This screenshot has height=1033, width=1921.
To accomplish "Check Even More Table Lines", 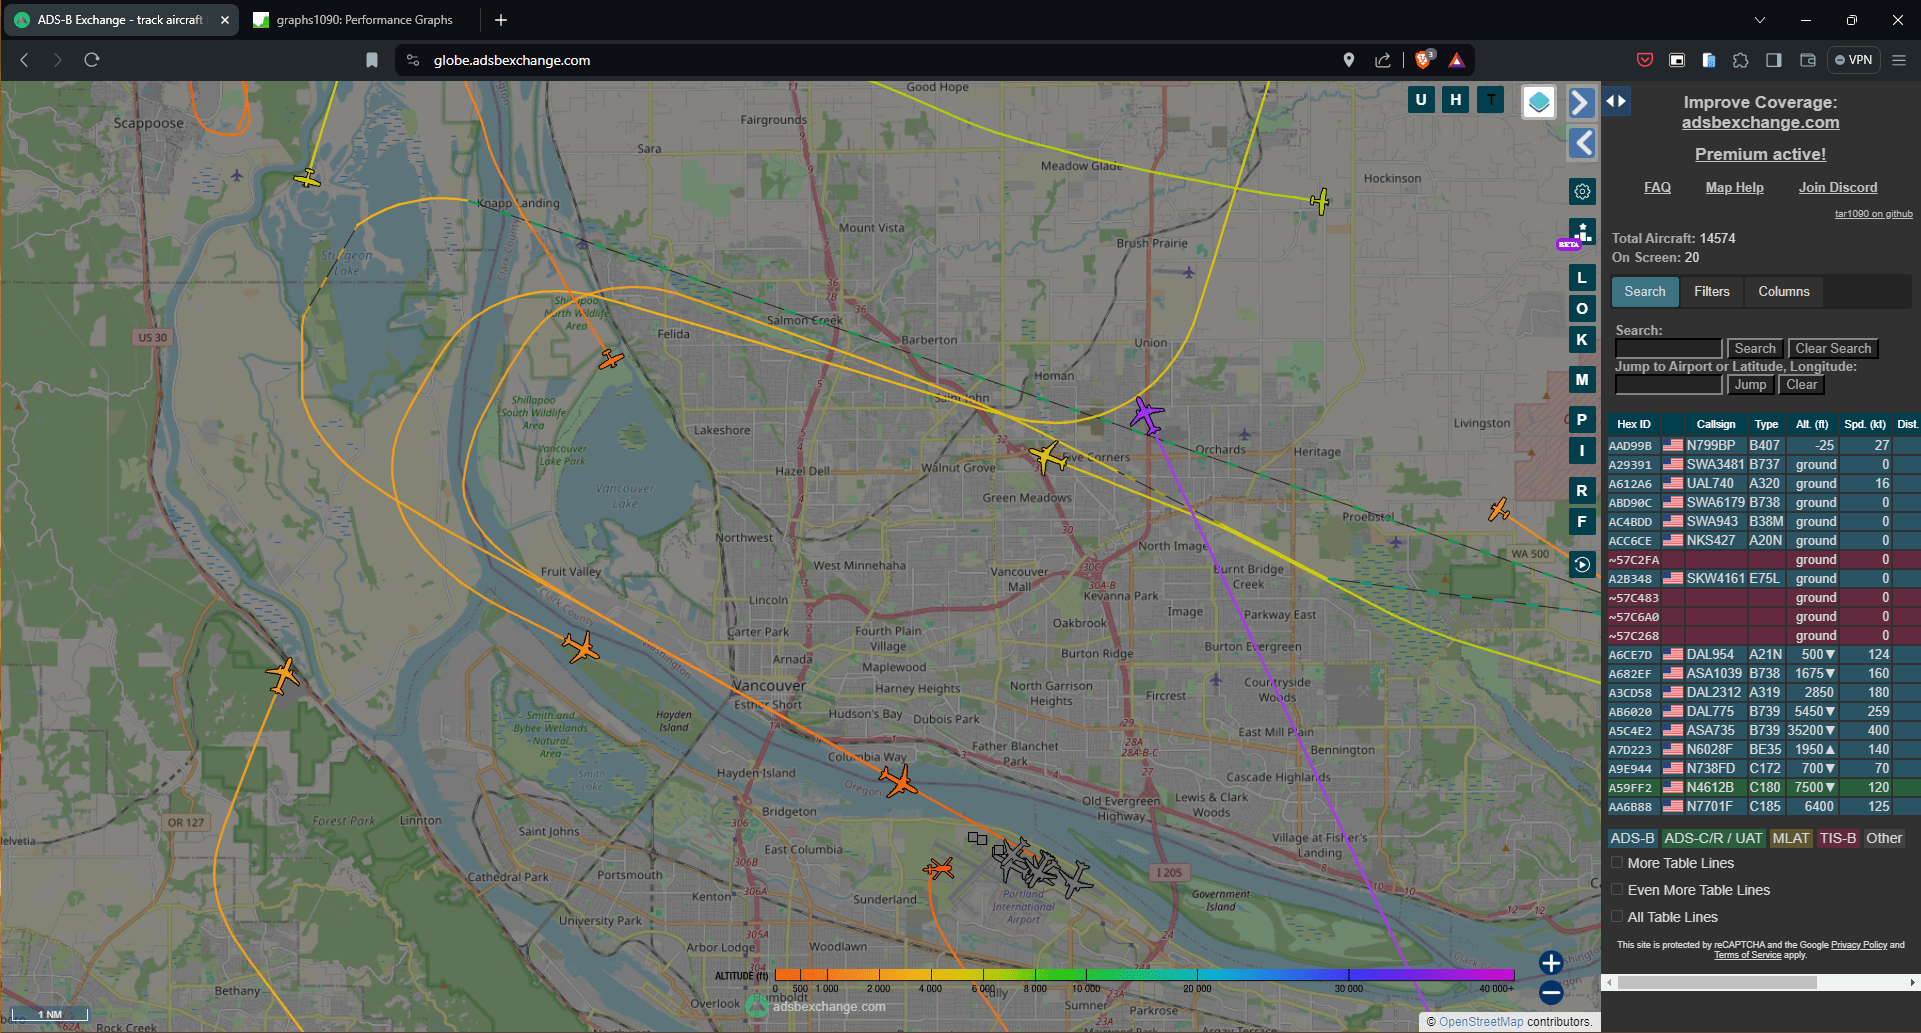I will click(1616, 889).
